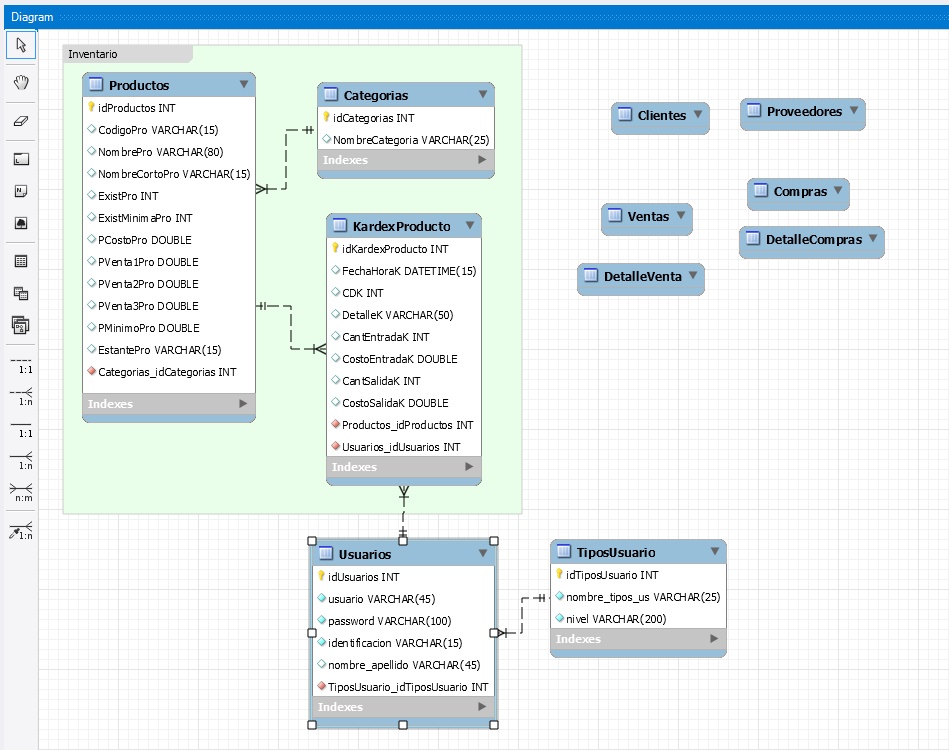The image size is (949, 750).
Task: Select the text note tool
Action: click(x=21, y=191)
